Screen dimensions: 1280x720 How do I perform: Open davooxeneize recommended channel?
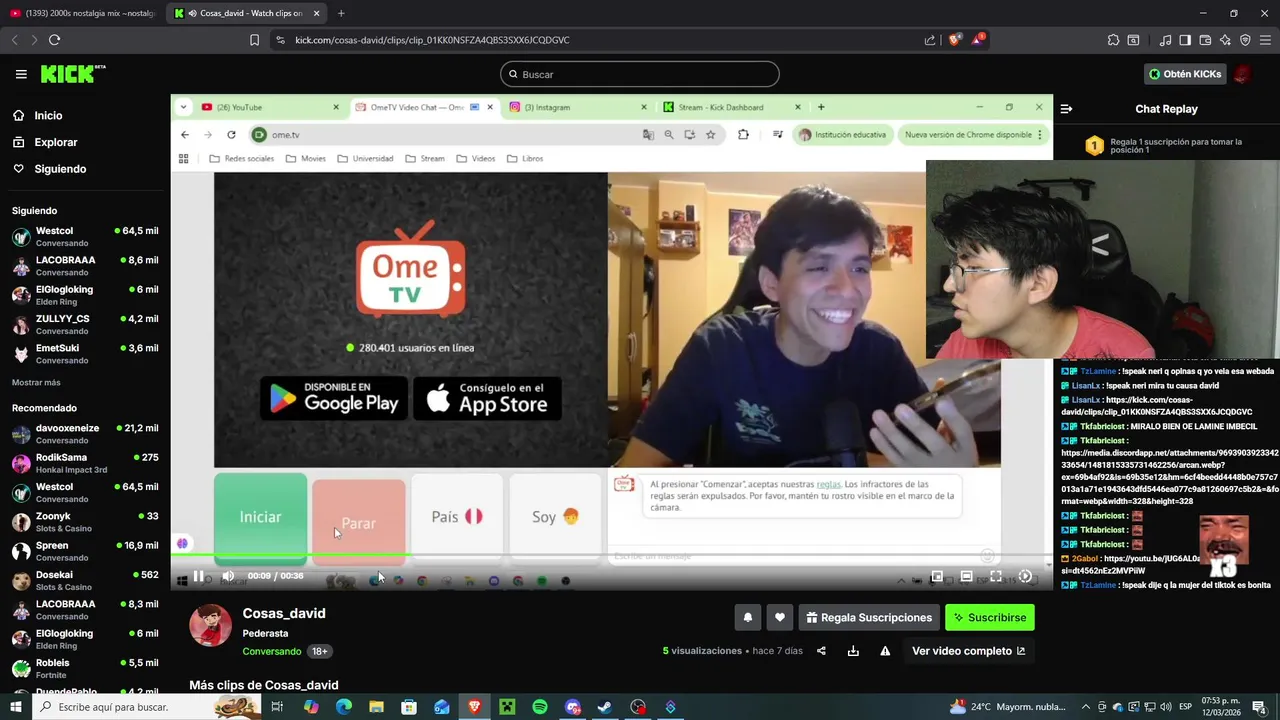pyautogui.click(x=85, y=434)
